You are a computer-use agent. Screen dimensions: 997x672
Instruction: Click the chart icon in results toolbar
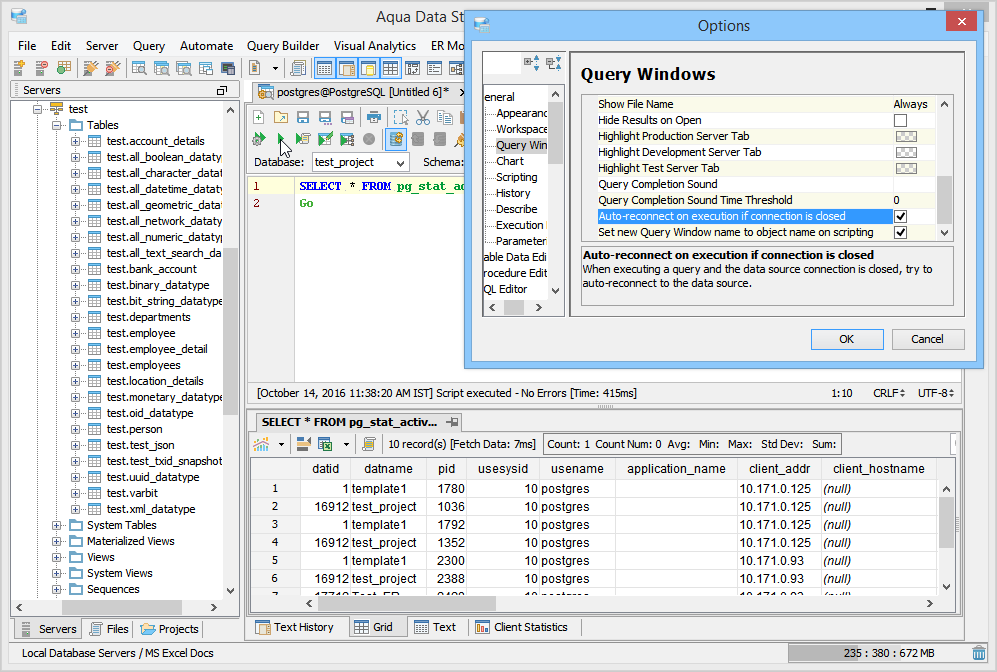(x=261, y=444)
